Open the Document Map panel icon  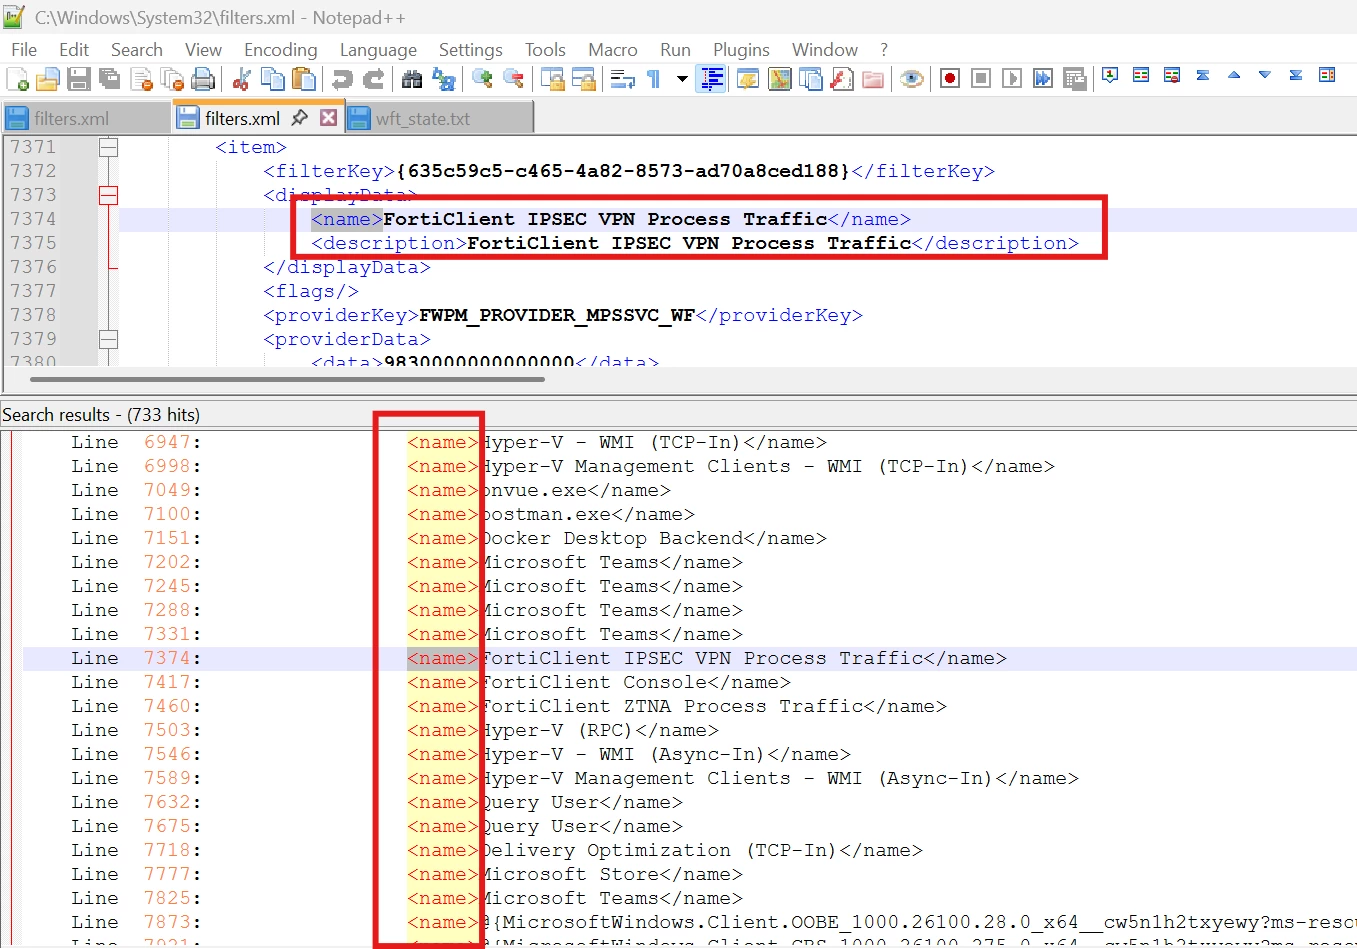pos(779,79)
